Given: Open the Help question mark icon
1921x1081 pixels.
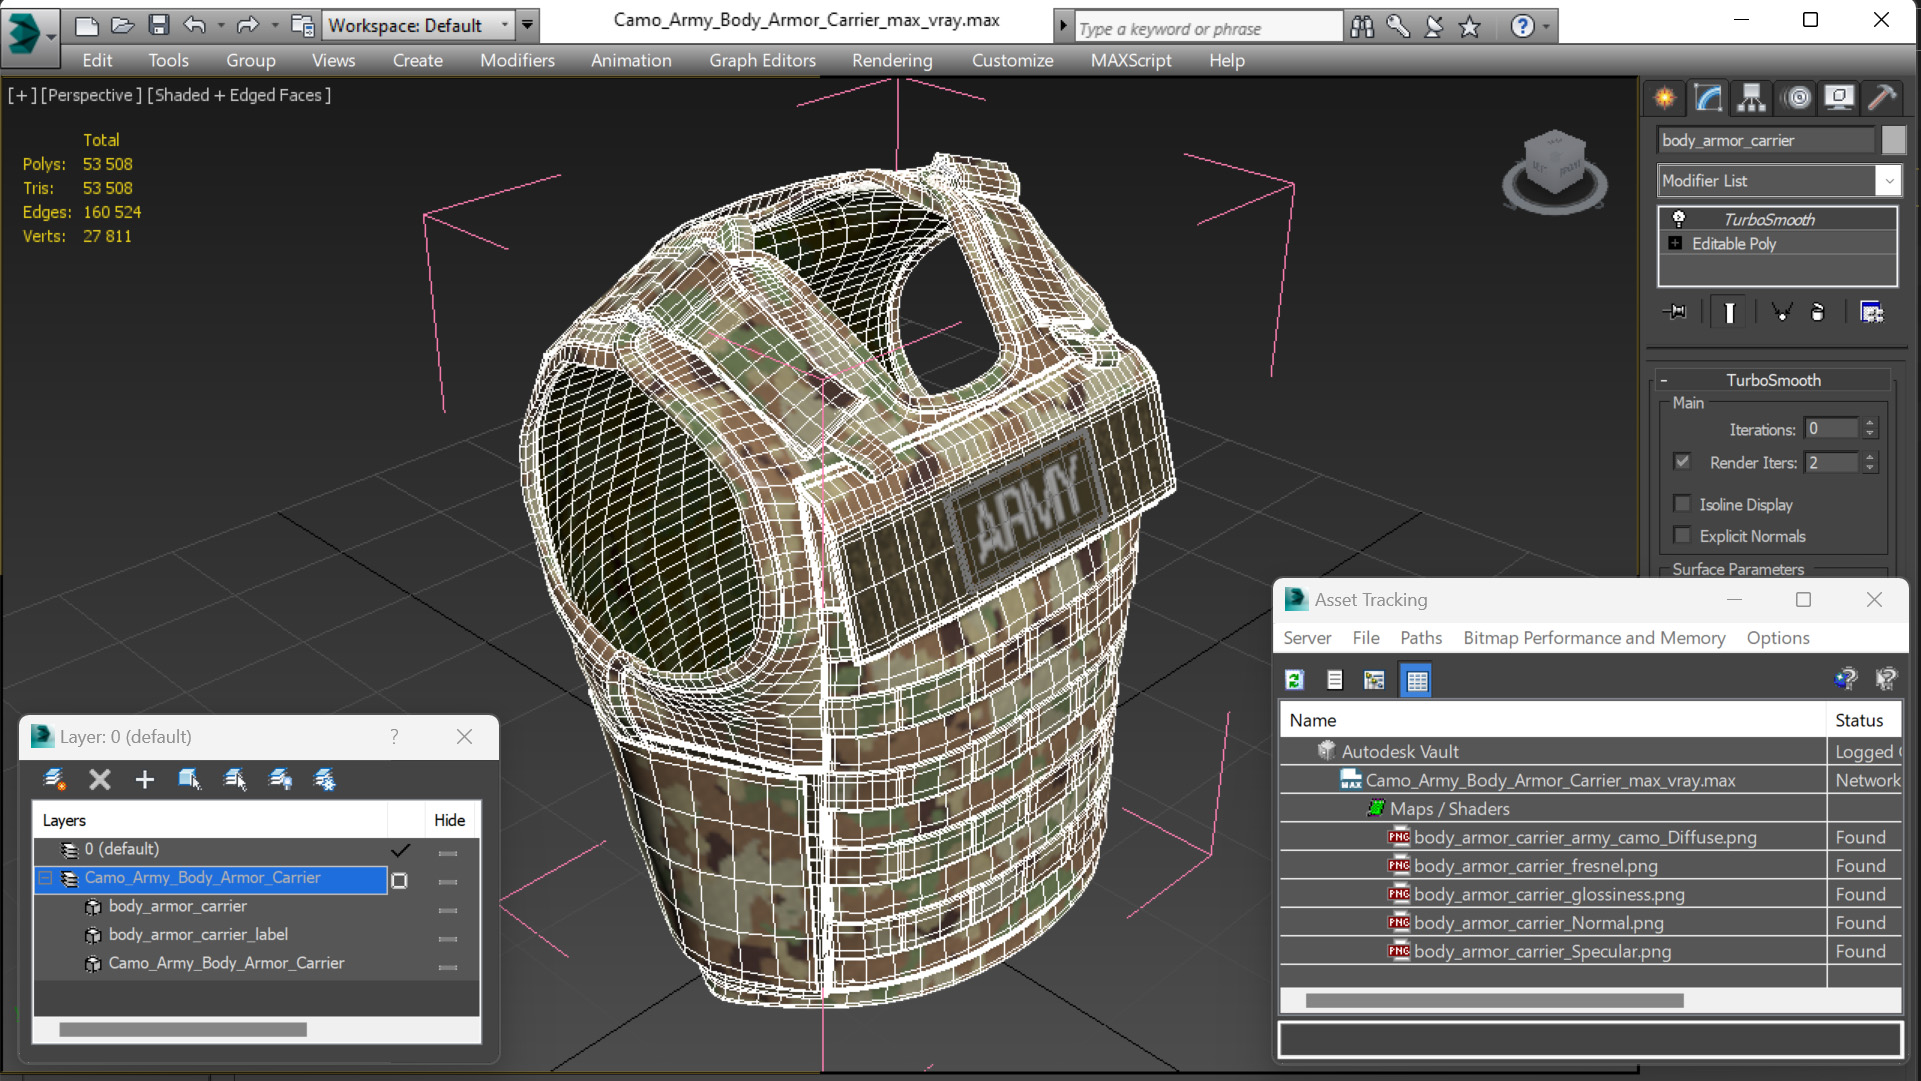Looking at the screenshot, I should [1522, 26].
